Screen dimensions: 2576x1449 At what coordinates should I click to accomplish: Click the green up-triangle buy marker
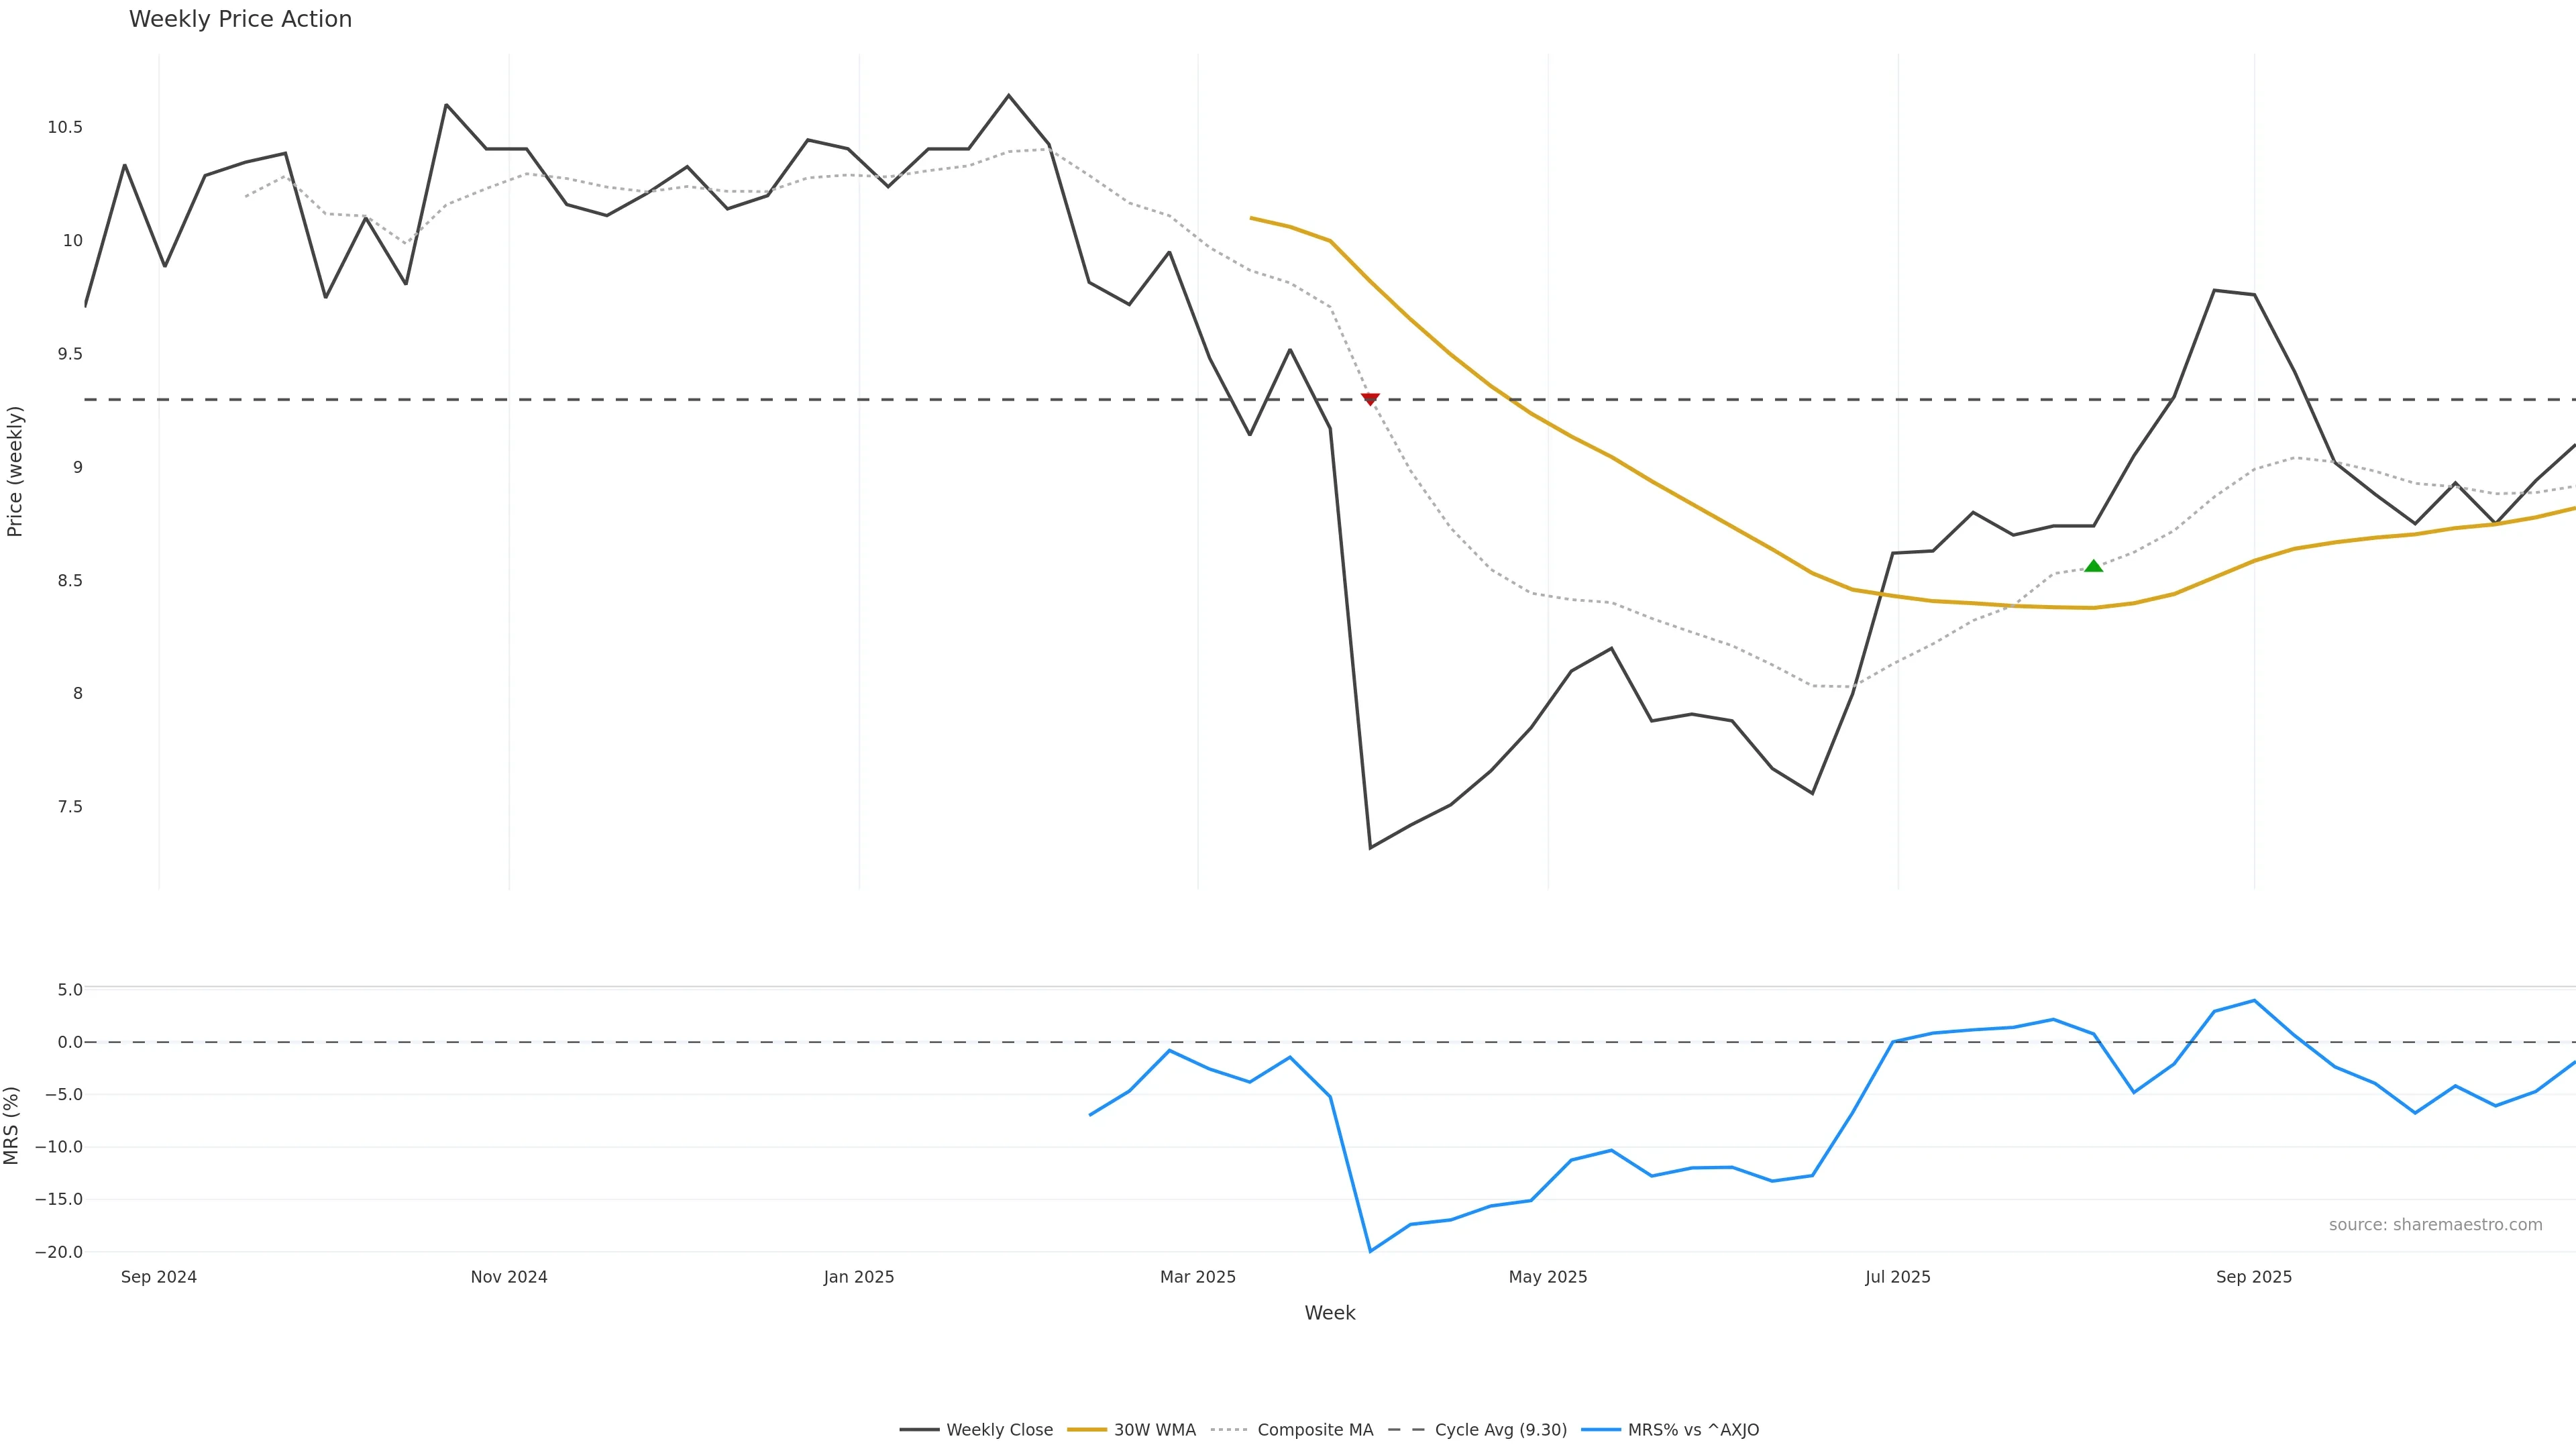pos(2093,566)
